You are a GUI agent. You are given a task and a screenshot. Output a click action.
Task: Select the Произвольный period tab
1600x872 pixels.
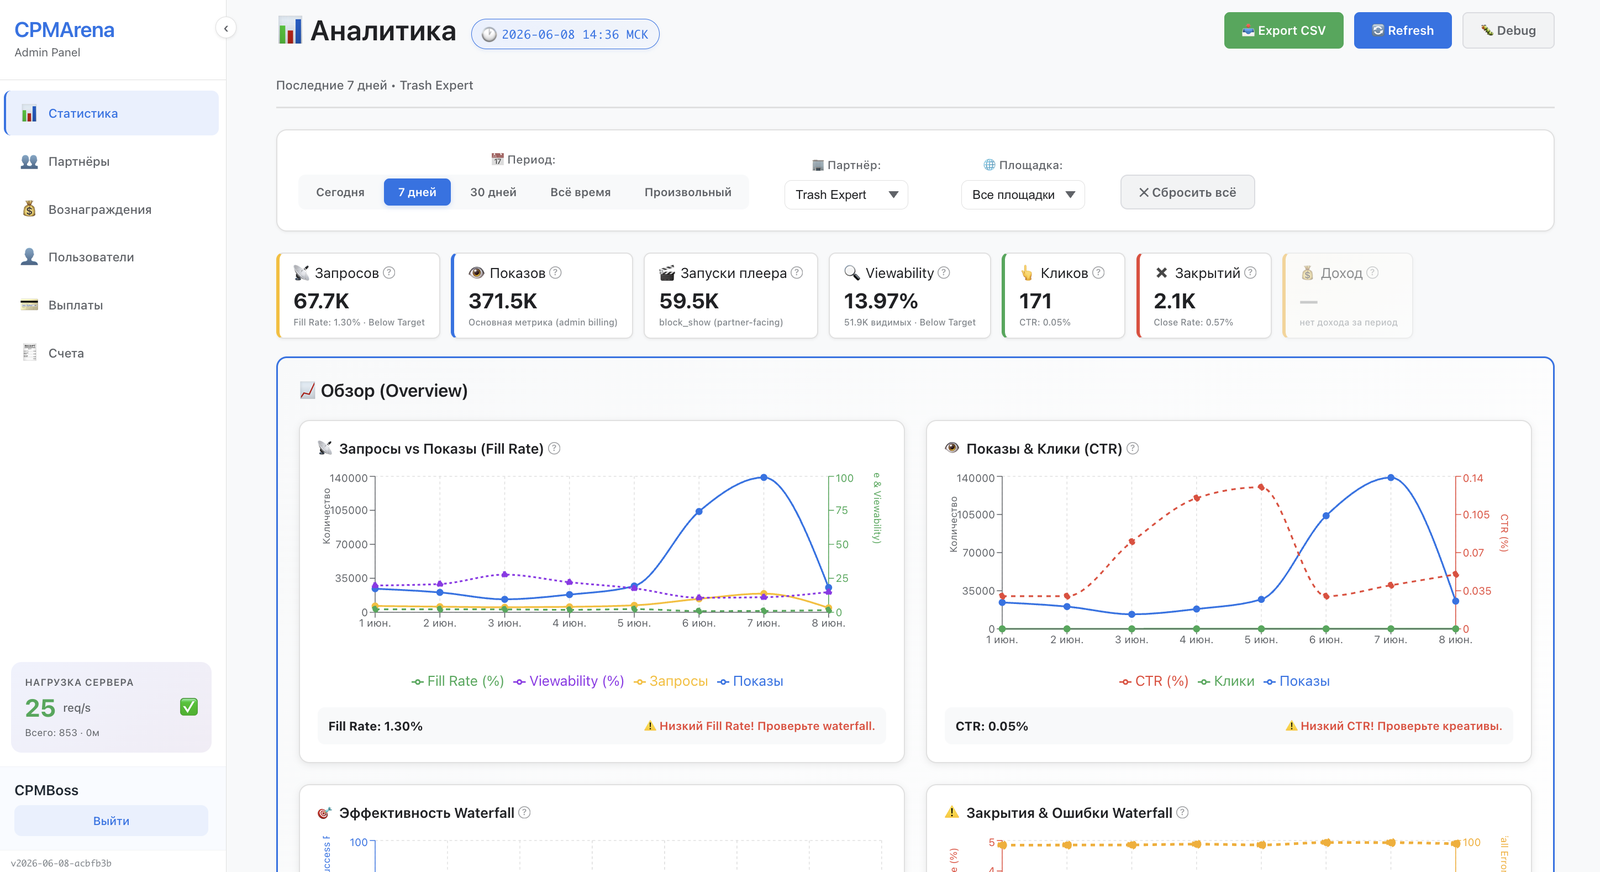click(x=688, y=192)
